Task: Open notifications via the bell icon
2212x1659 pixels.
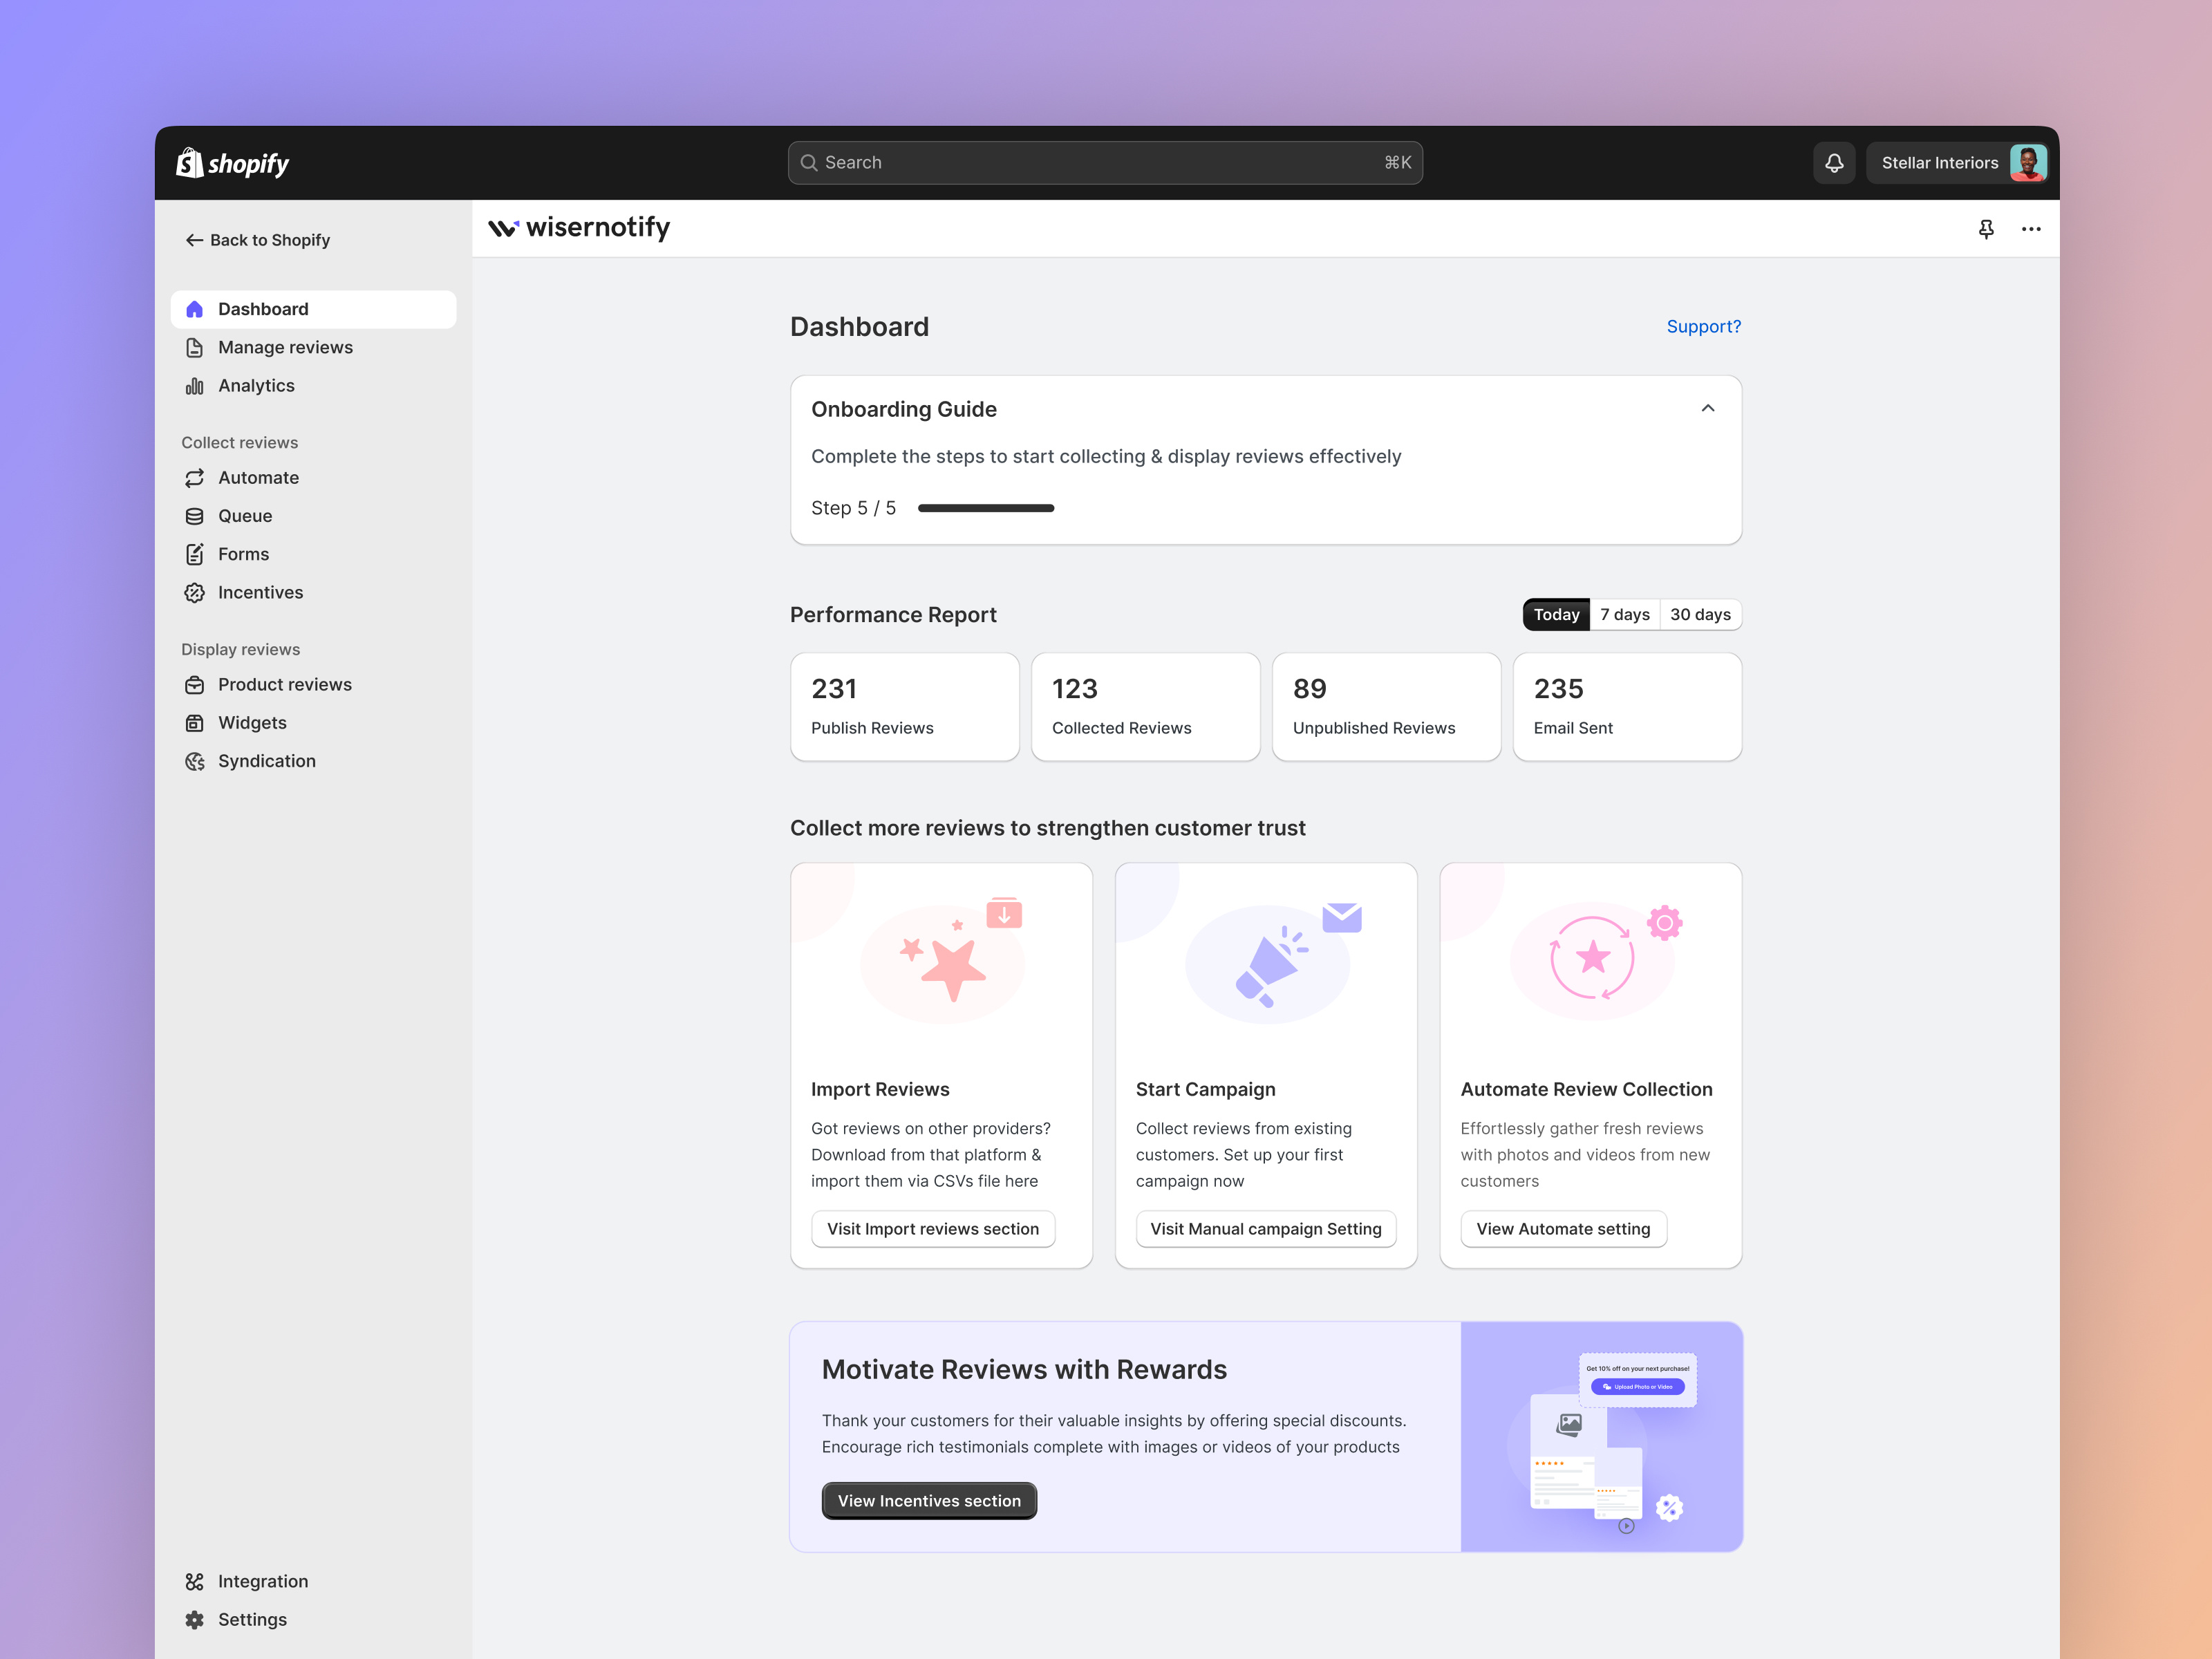Action: [1834, 162]
